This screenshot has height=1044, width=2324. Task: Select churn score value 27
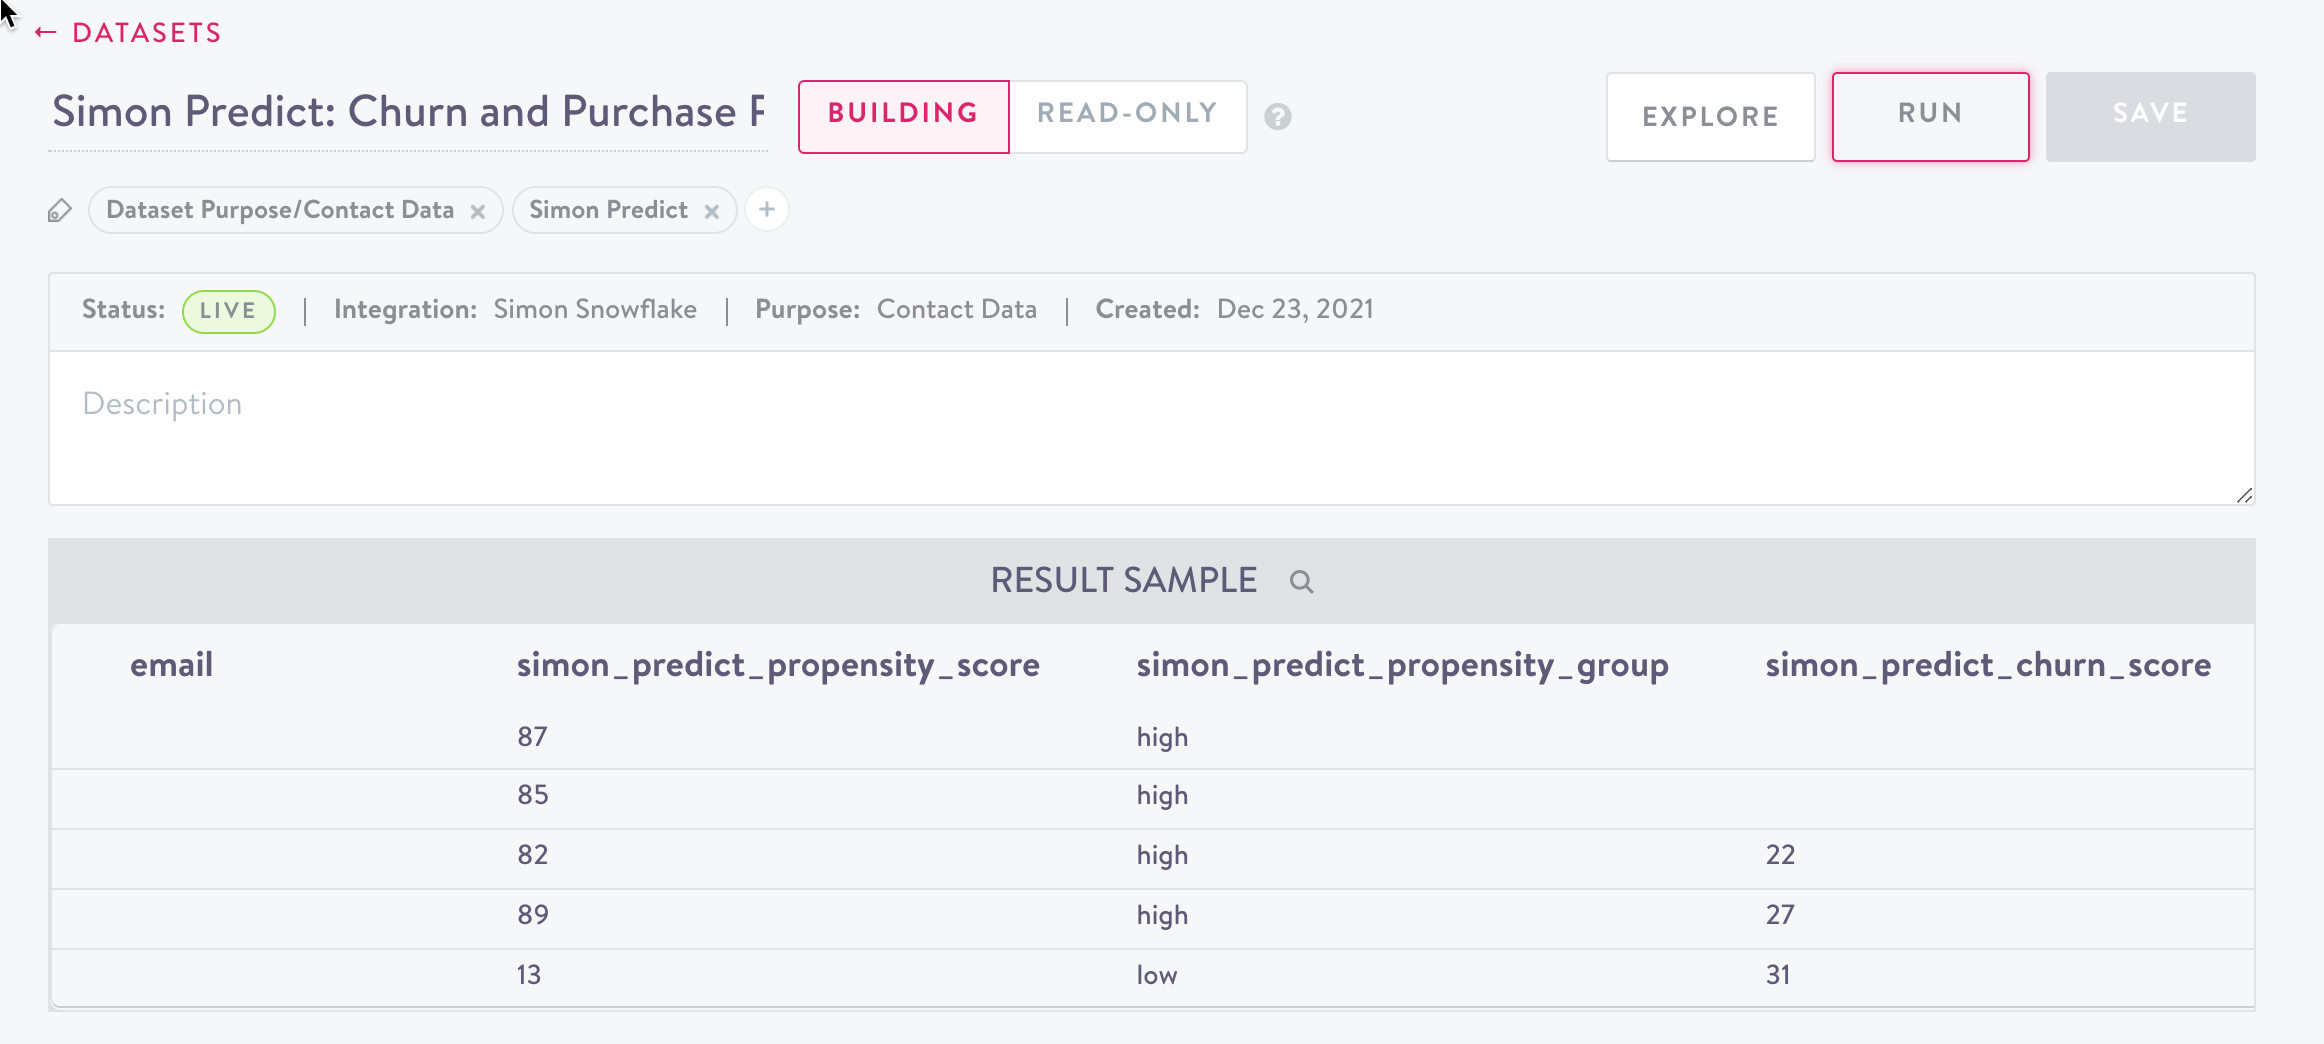pyautogui.click(x=1780, y=915)
